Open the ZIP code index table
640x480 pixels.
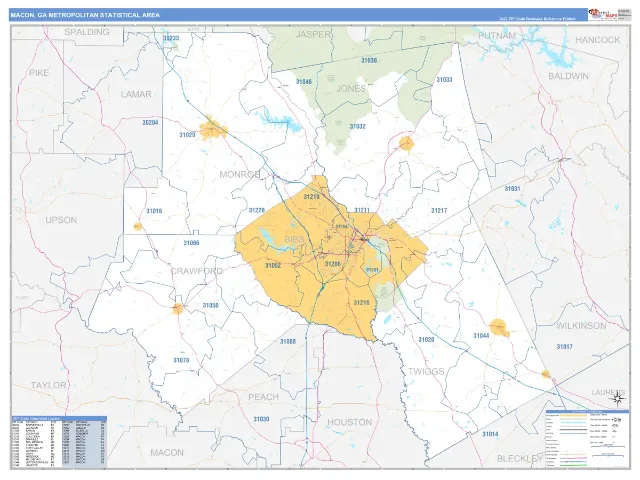click(59, 442)
